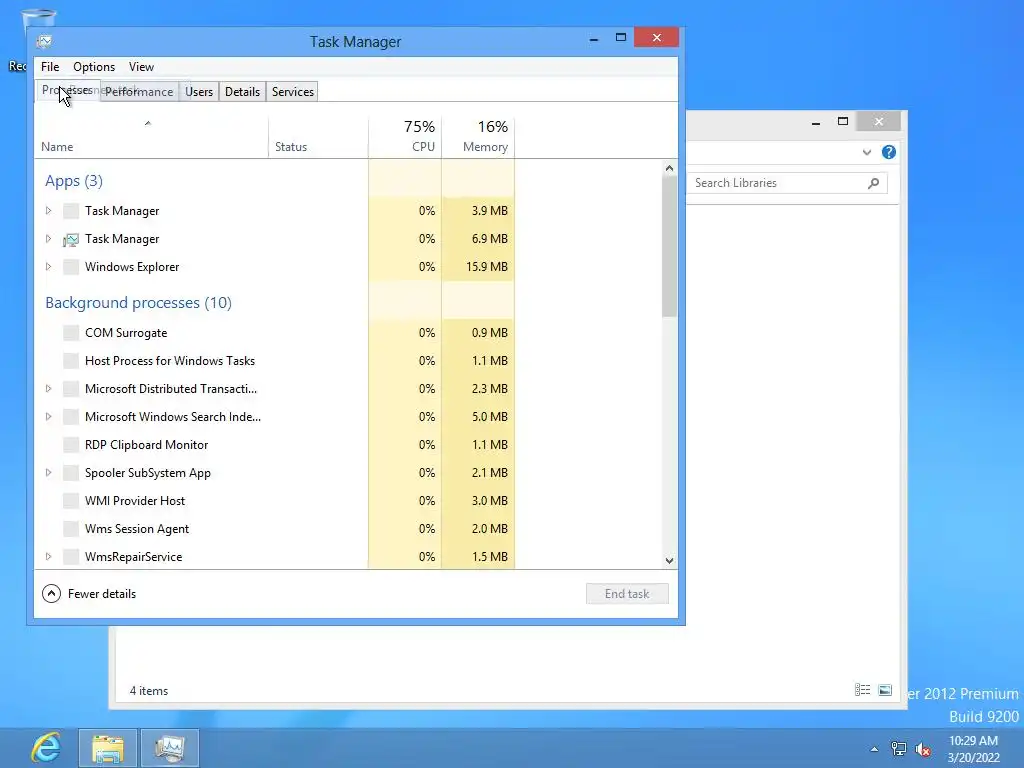The image size is (1024, 768).
Task: Click the 15.9 MB memory value
Action: [x=487, y=266]
